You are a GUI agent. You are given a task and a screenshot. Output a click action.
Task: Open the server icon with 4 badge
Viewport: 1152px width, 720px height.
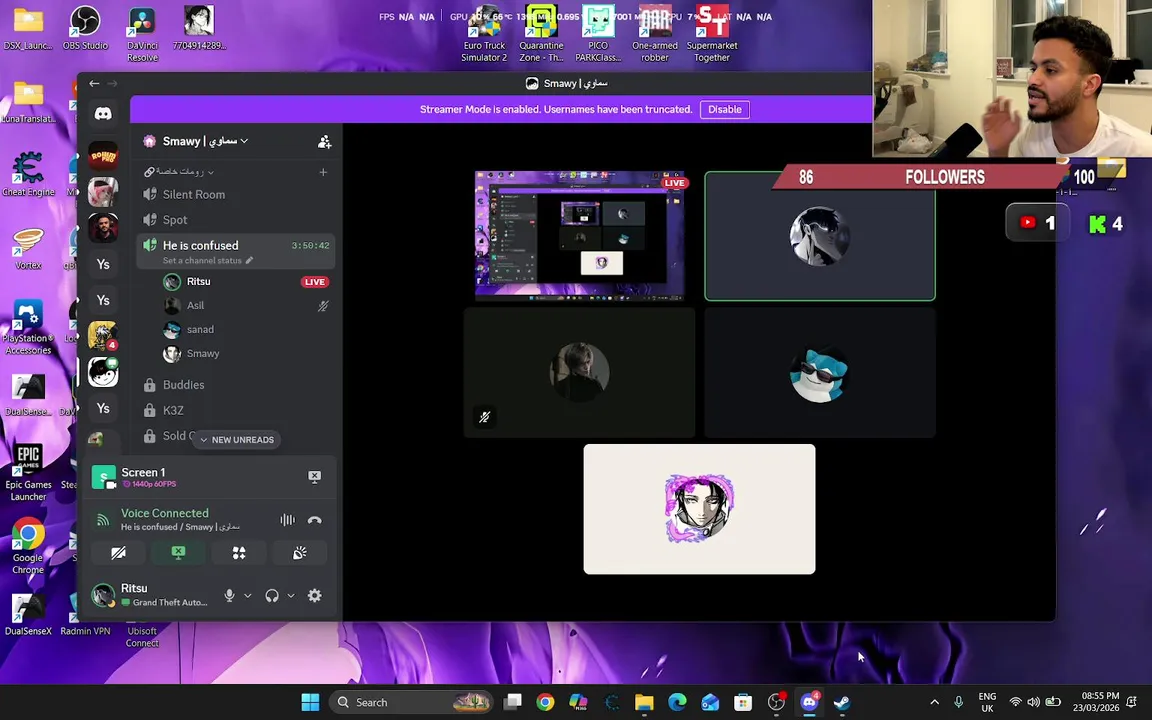click(103, 336)
